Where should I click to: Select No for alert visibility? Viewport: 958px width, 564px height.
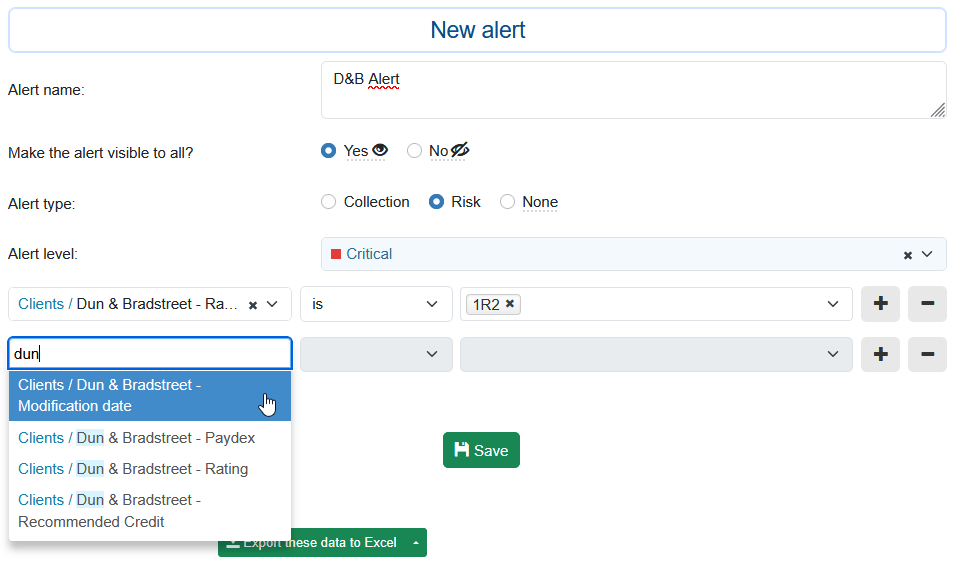pyautogui.click(x=414, y=151)
